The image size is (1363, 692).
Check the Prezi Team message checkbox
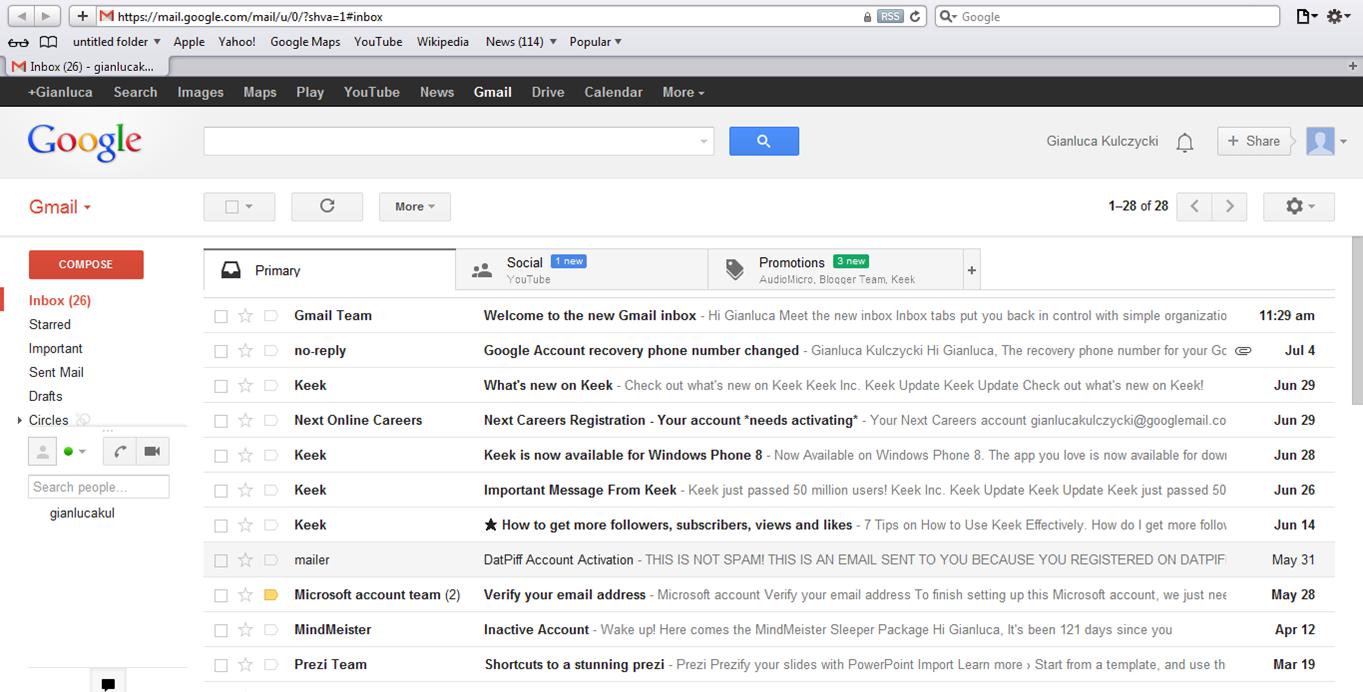[221, 666]
